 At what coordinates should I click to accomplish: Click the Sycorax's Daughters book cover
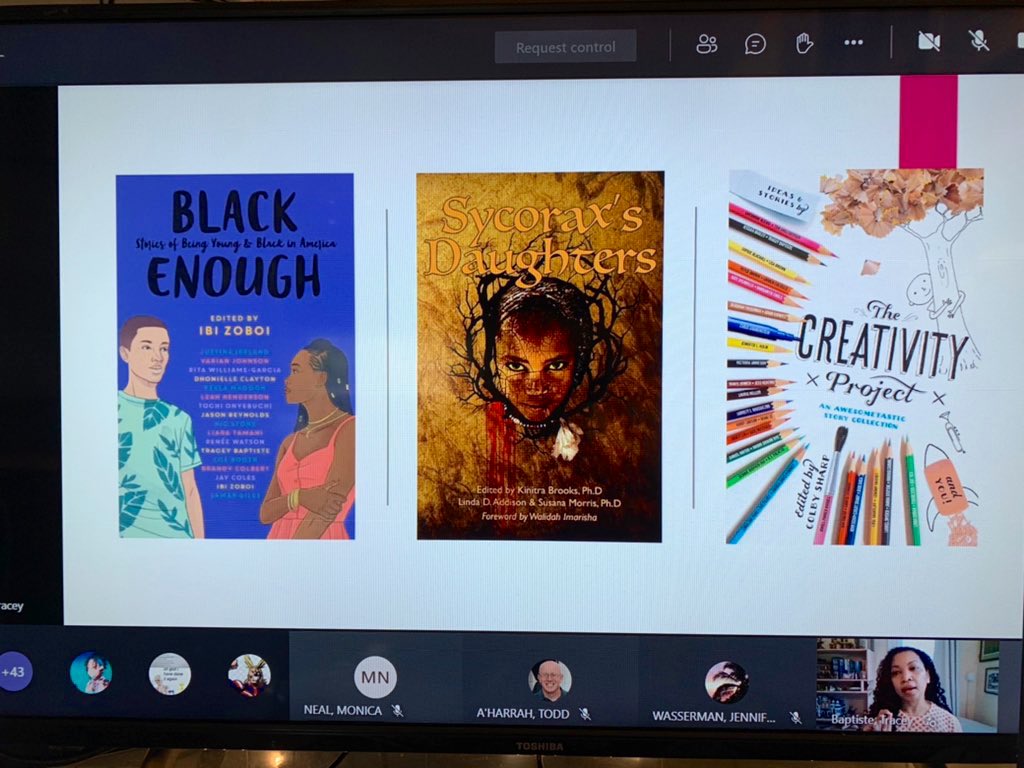[540, 357]
